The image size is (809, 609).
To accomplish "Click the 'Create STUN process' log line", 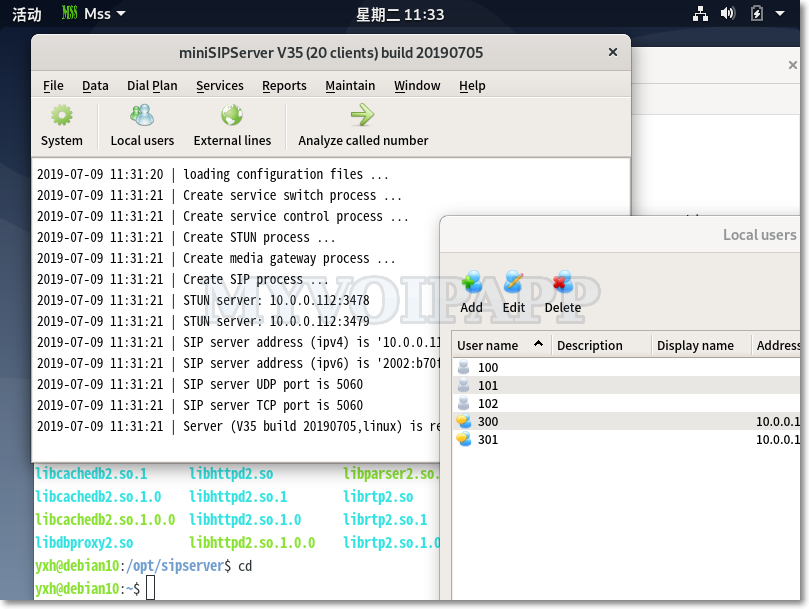I will pyautogui.click(x=186, y=237).
